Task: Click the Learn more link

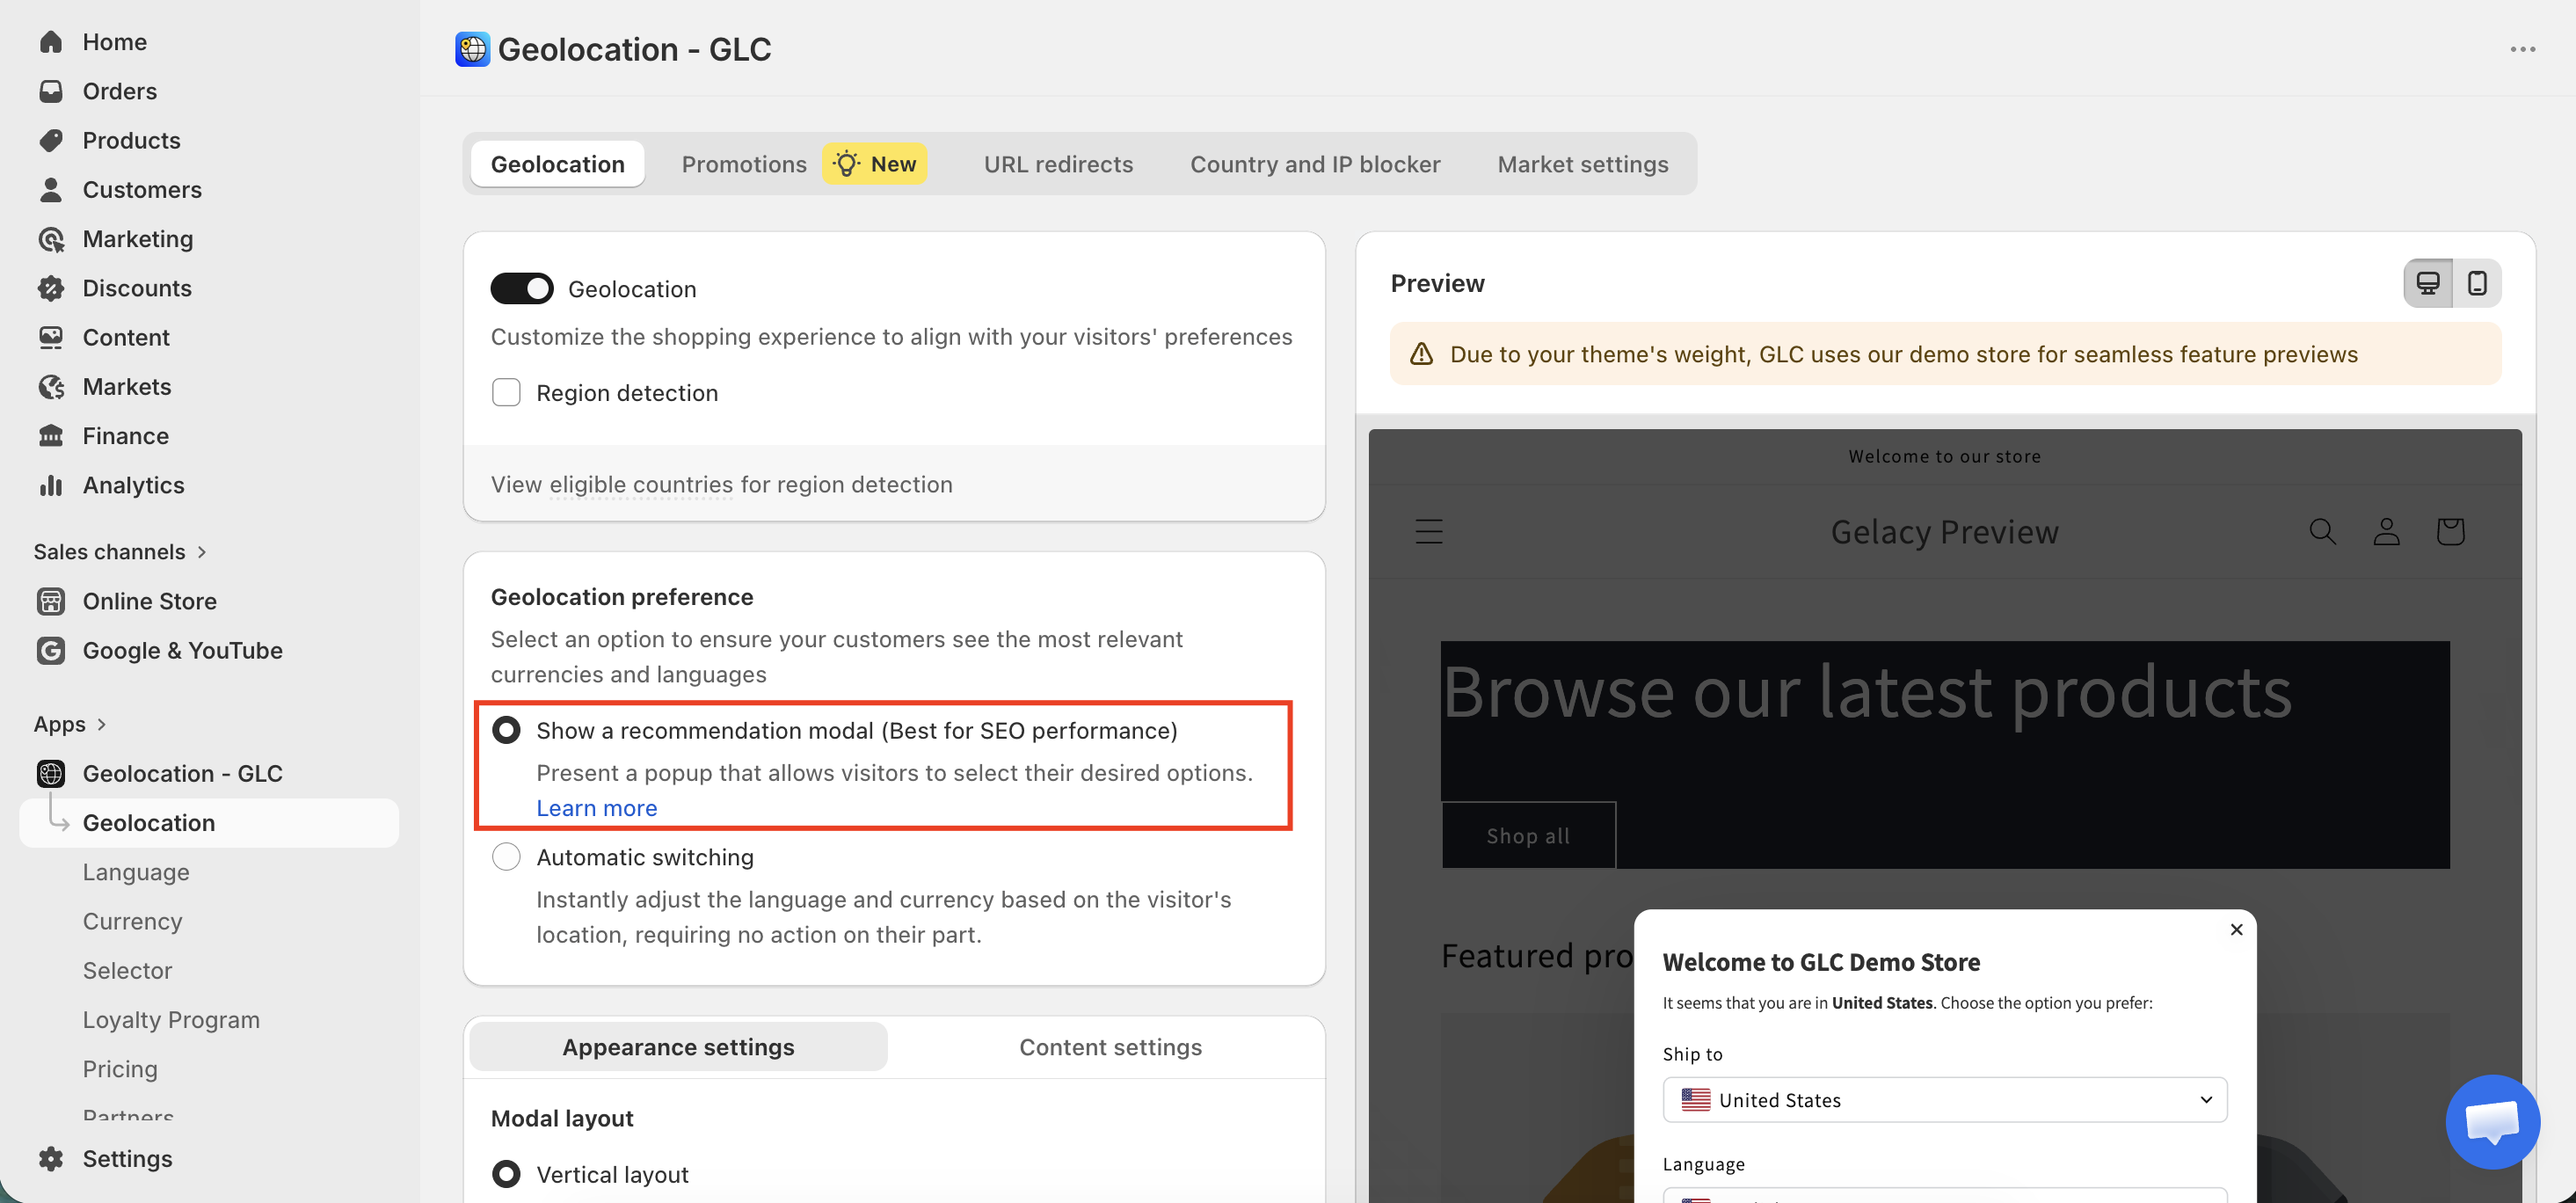Action: pyautogui.click(x=597, y=808)
